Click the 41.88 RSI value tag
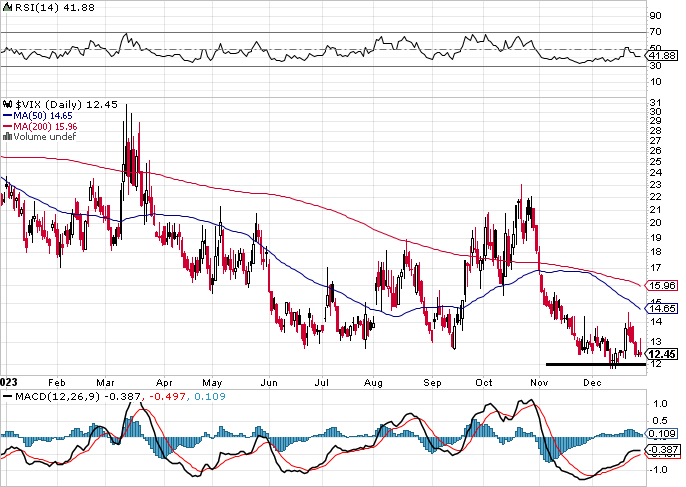The image size is (686, 487). tap(662, 56)
